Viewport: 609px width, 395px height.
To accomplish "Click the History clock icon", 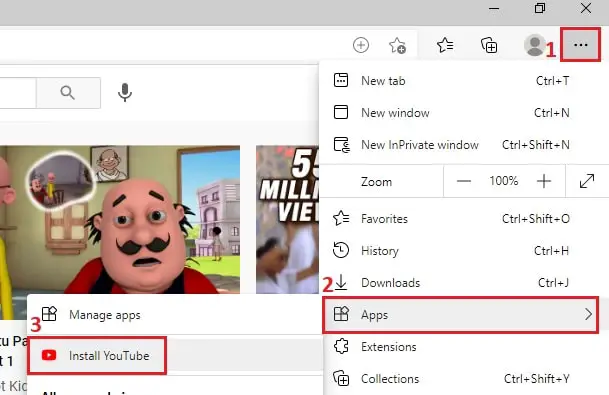I will pyautogui.click(x=341, y=250).
